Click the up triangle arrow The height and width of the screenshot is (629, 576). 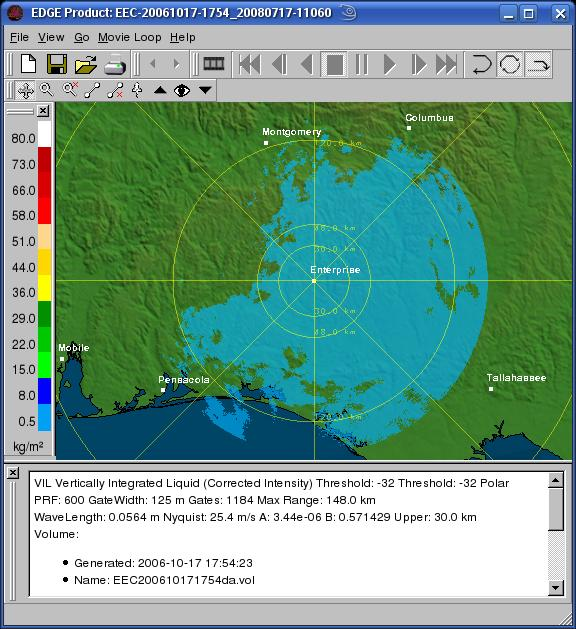160,90
